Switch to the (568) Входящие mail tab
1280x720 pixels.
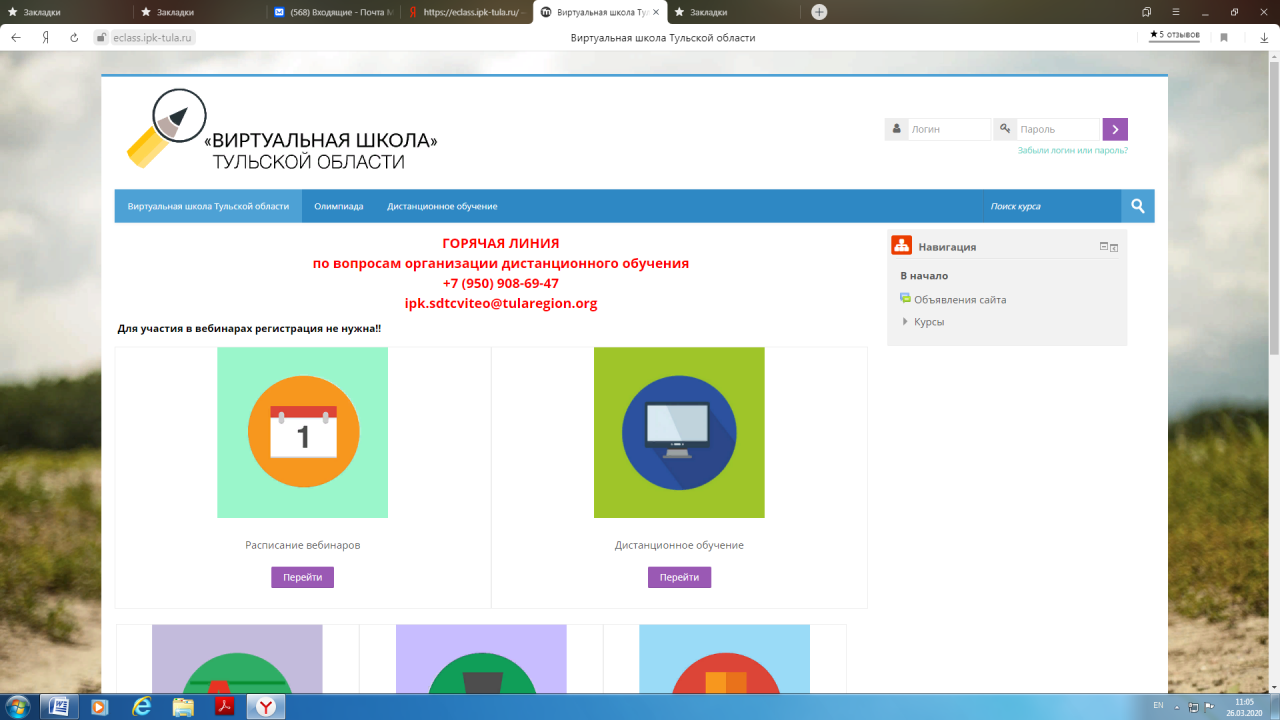[x=333, y=12]
